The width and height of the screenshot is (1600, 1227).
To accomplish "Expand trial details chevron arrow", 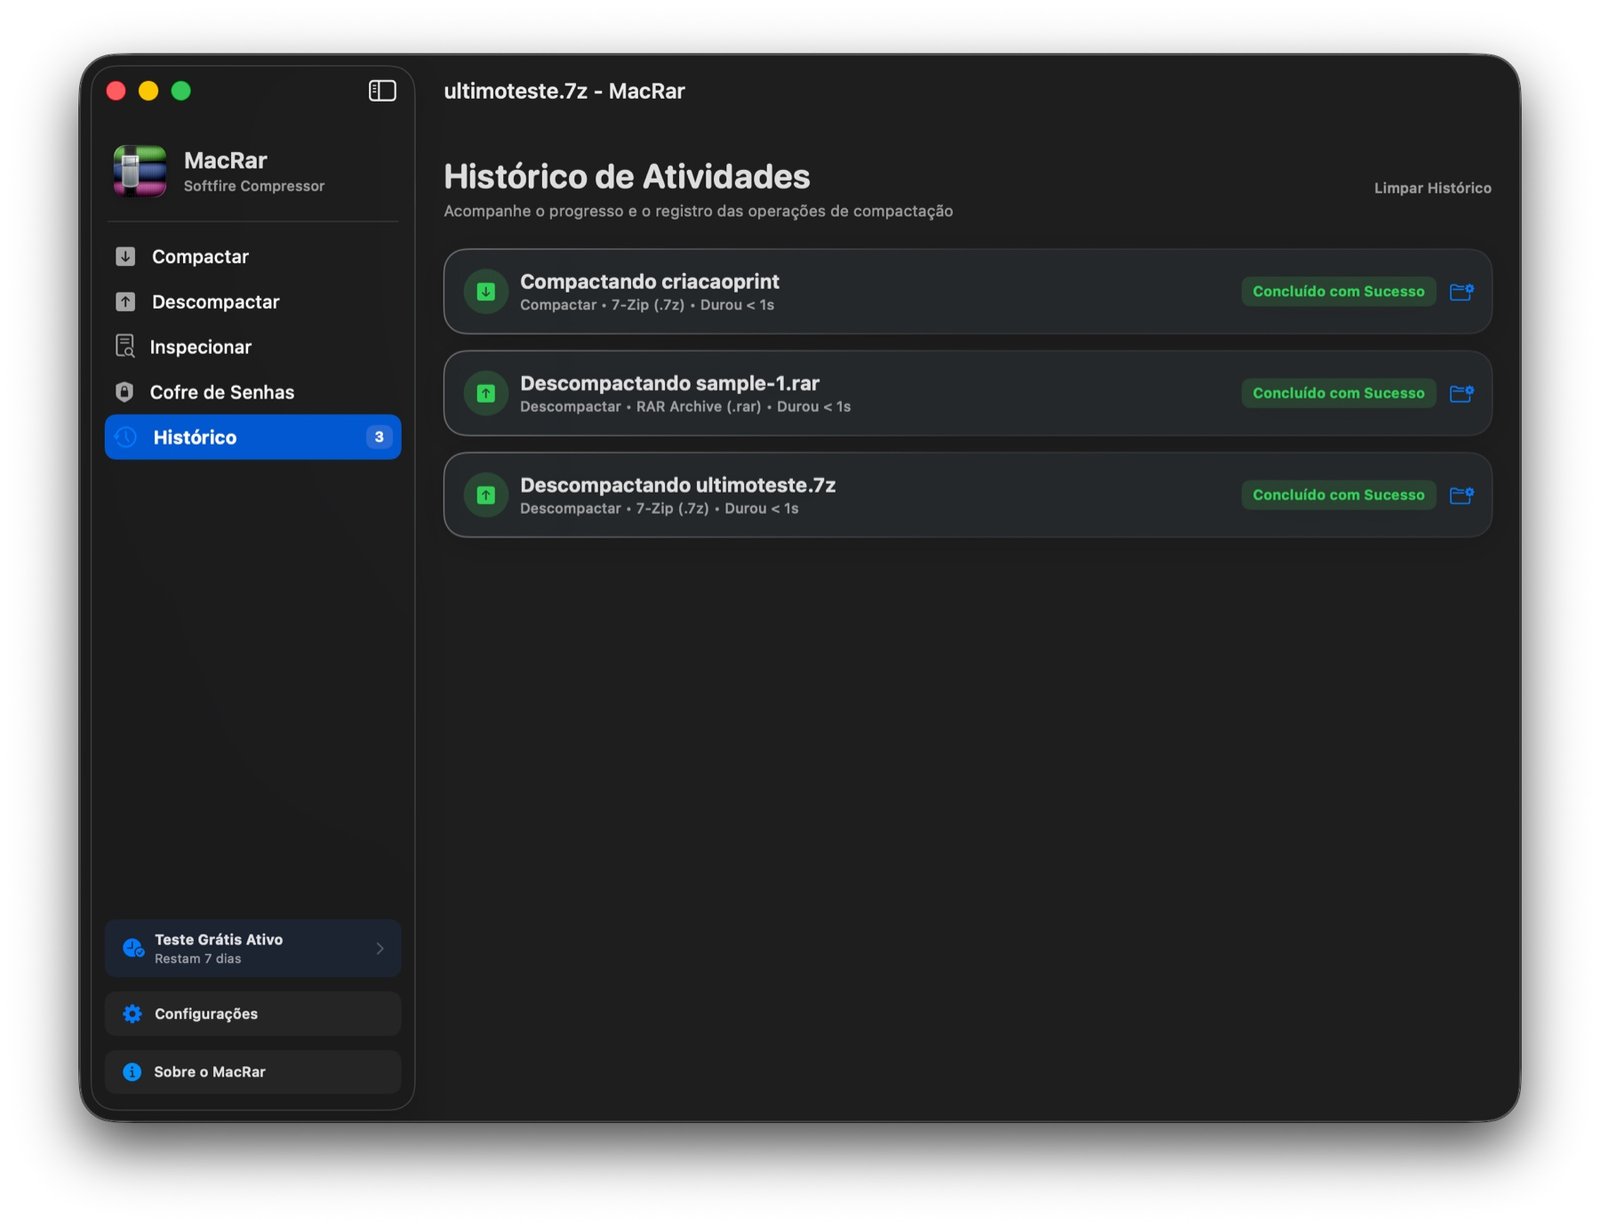I will (x=380, y=948).
